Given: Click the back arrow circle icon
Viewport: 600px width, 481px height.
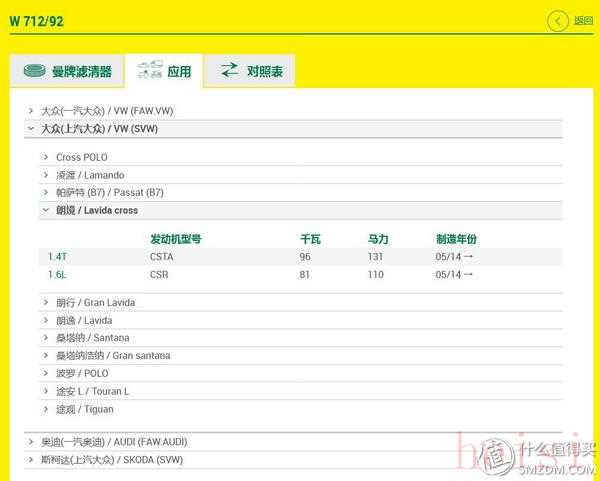Looking at the screenshot, I should pyautogui.click(x=557, y=20).
